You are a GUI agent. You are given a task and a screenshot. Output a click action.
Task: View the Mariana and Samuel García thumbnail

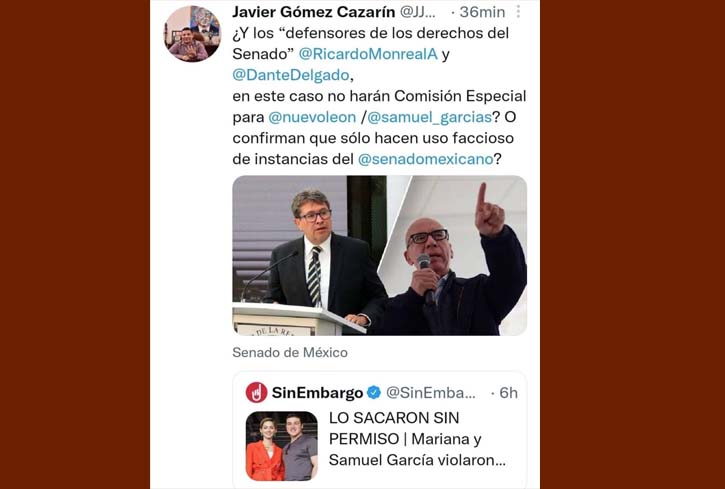pyautogui.click(x=282, y=446)
